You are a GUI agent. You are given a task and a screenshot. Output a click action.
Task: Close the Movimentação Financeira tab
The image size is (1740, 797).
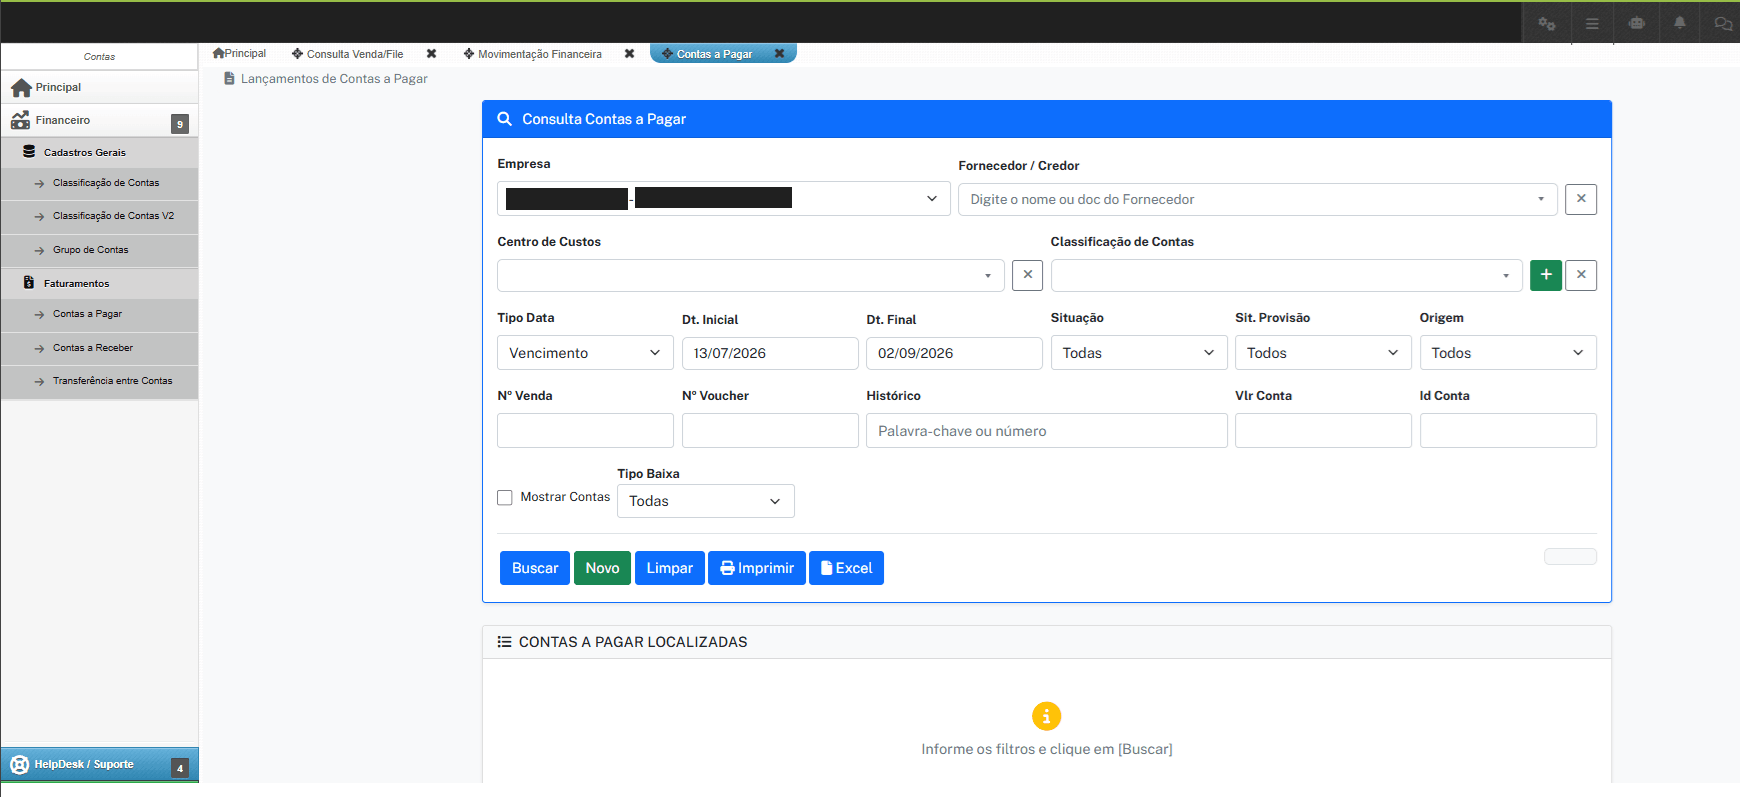click(x=629, y=54)
